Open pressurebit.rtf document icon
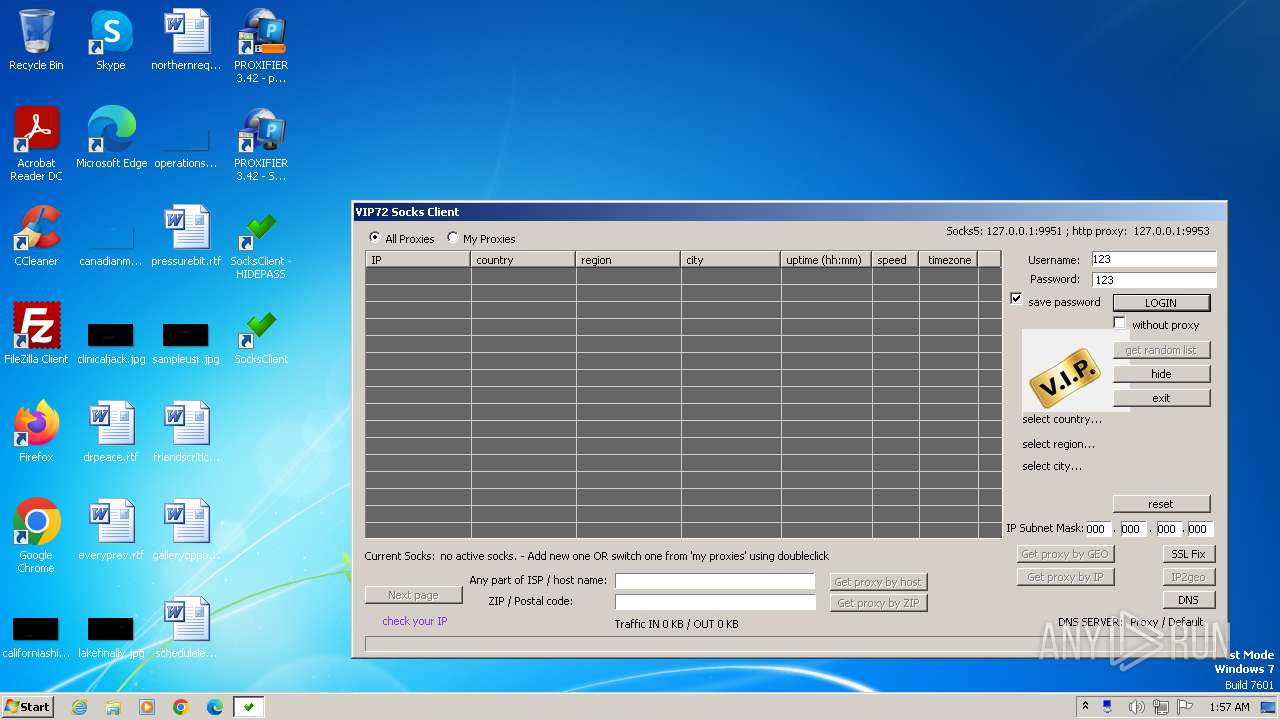Viewport: 1280px width, 720px height. 186,236
